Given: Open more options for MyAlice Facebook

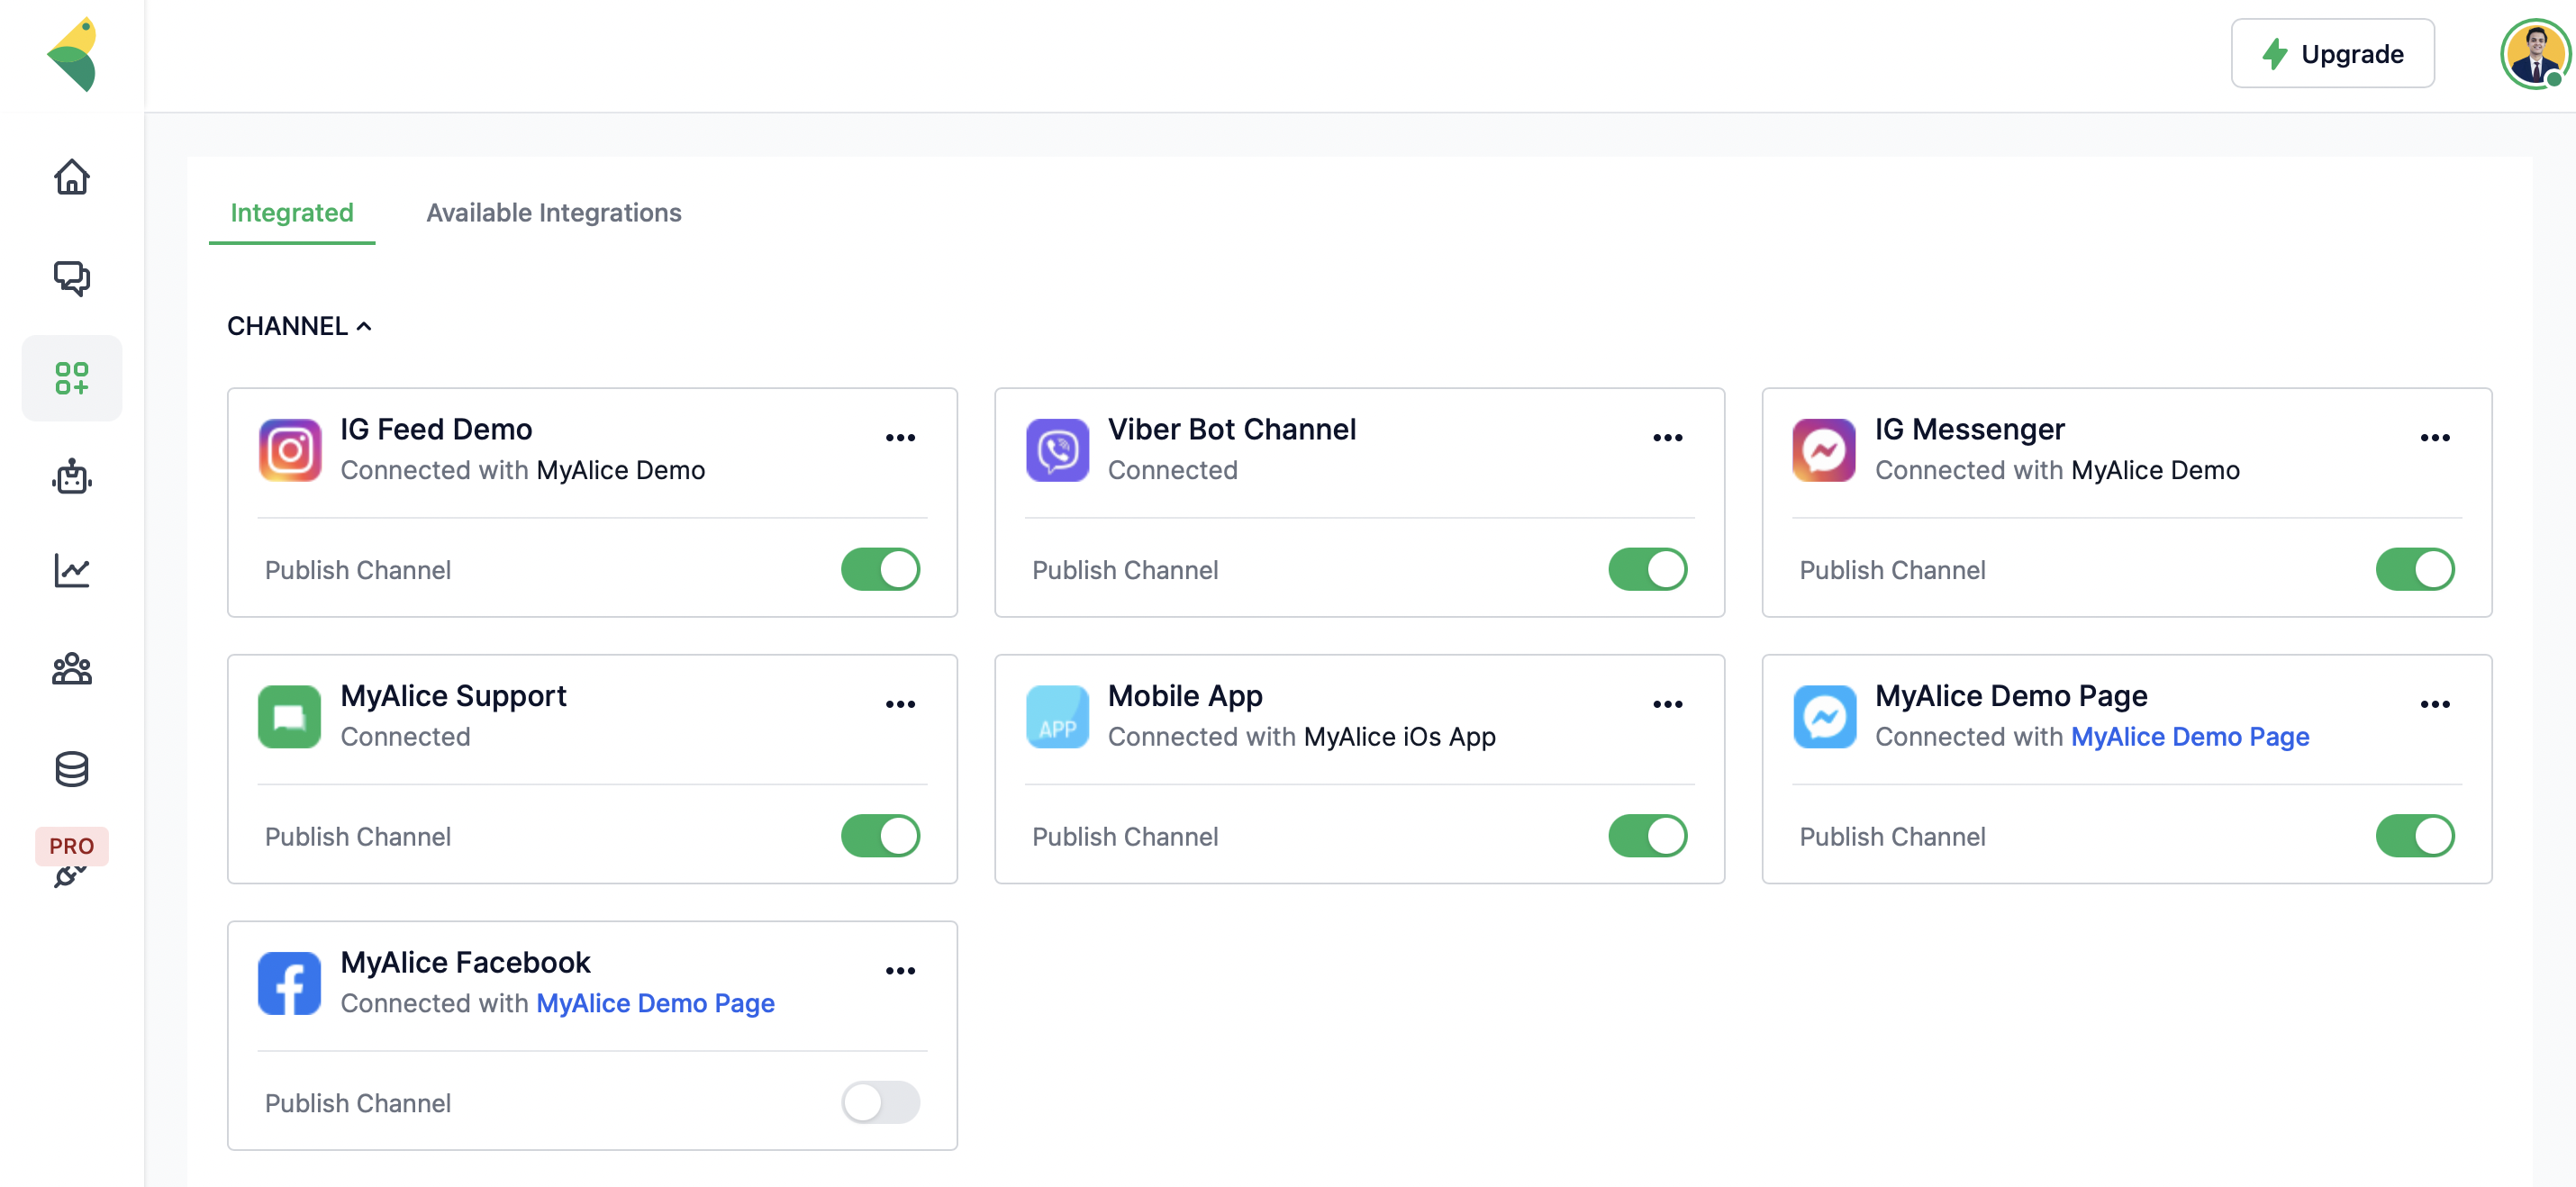Looking at the screenshot, I should pyautogui.click(x=900, y=970).
